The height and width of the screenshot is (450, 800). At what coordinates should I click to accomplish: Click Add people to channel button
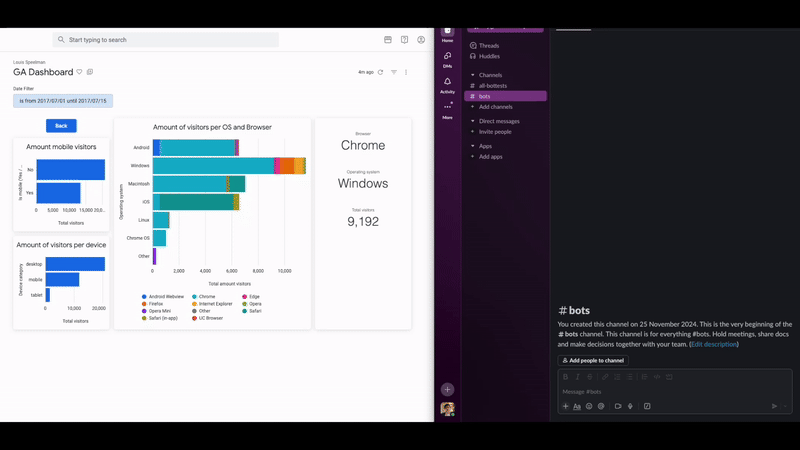(x=593, y=360)
